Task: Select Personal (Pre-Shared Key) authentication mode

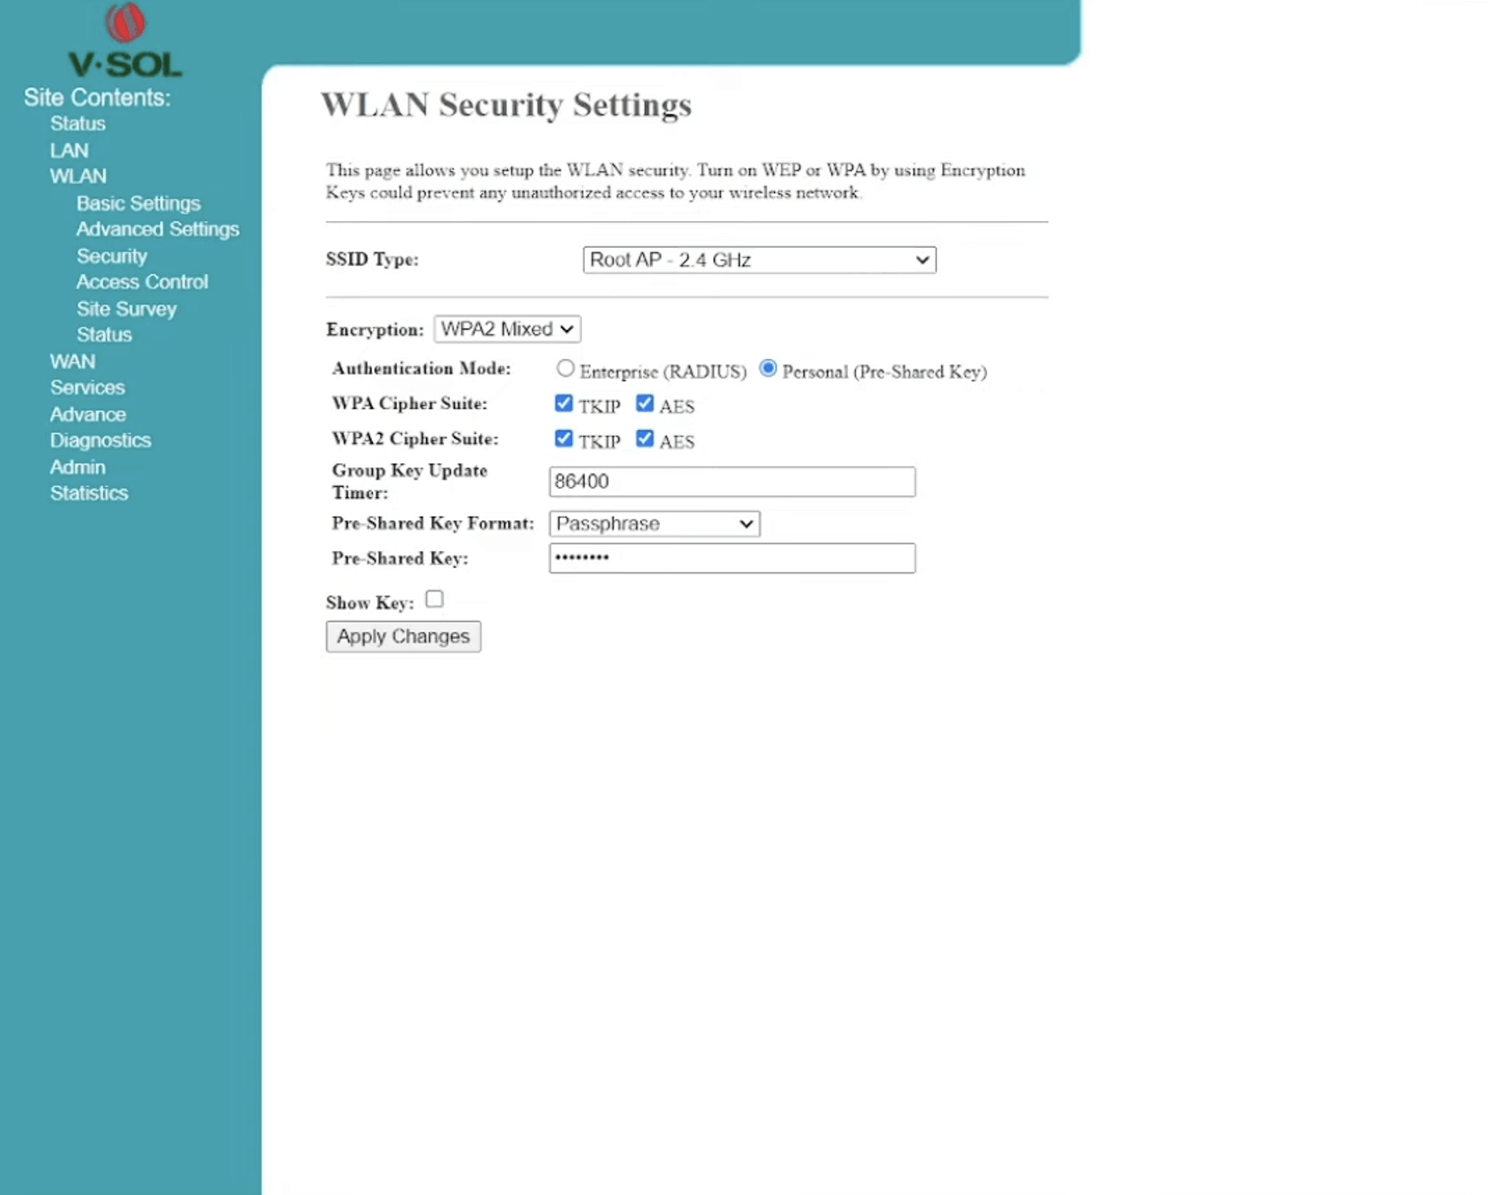Action: [768, 369]
